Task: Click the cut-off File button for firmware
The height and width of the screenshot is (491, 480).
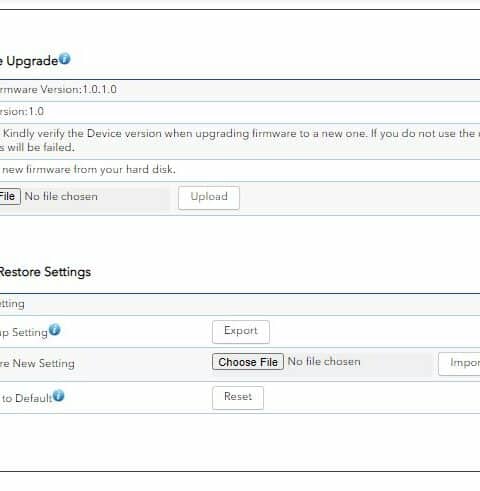Action: point(10,196)
